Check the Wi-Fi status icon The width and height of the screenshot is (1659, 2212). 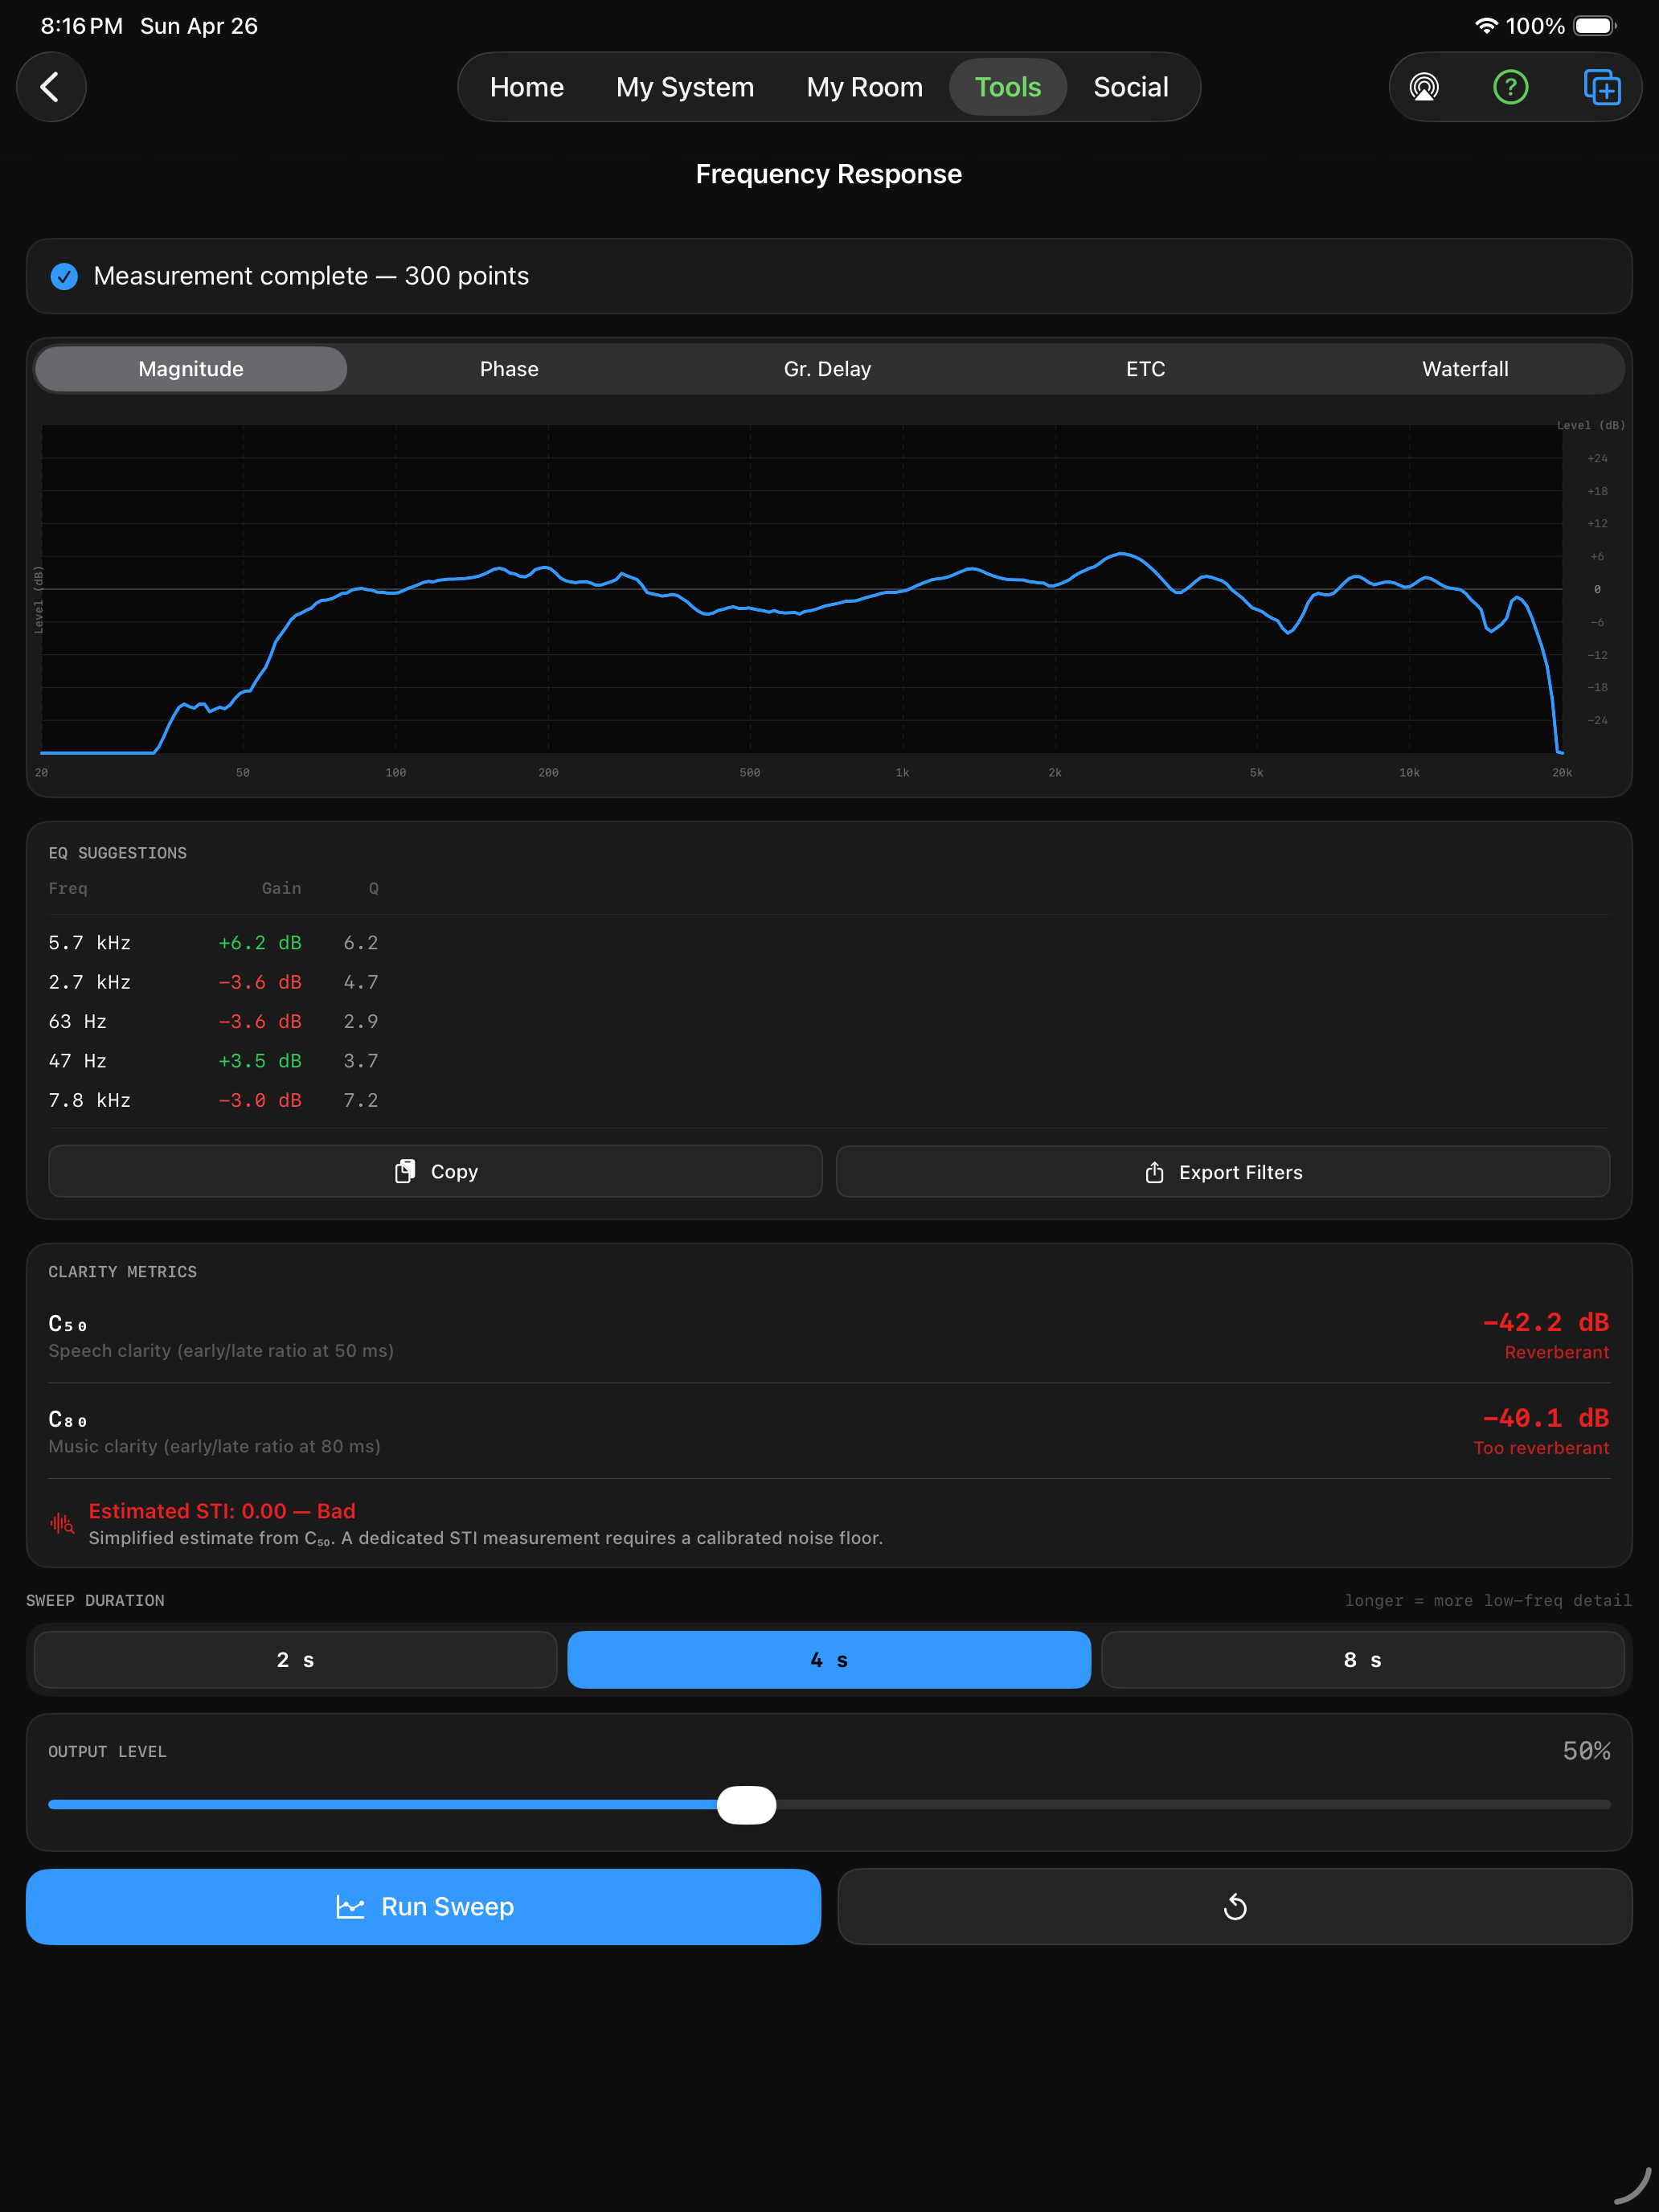click(1486, 26)
